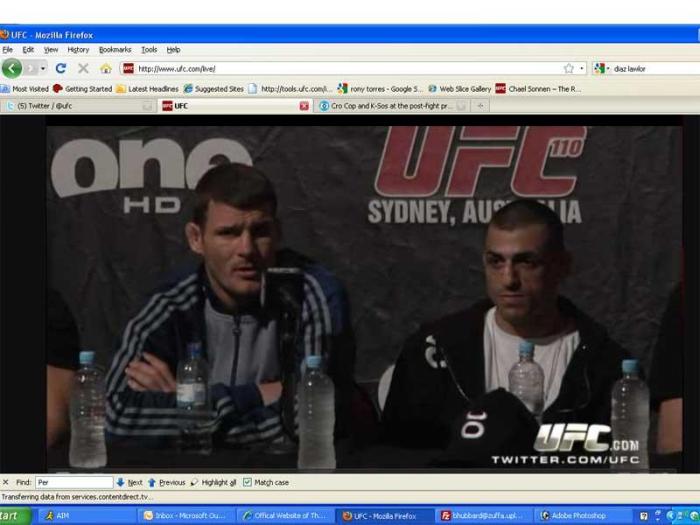Open the address bar history dropdown arrow
The image size is (700, 525).
tap(581, 68)
